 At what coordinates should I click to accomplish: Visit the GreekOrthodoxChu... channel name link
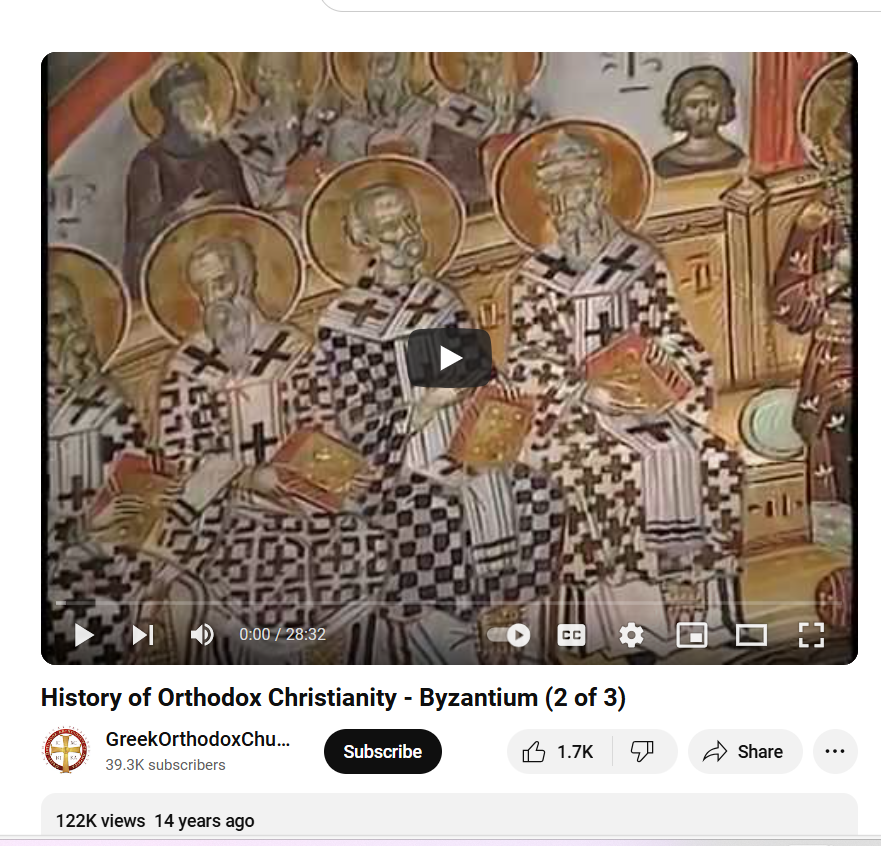(x=198, y=739)
